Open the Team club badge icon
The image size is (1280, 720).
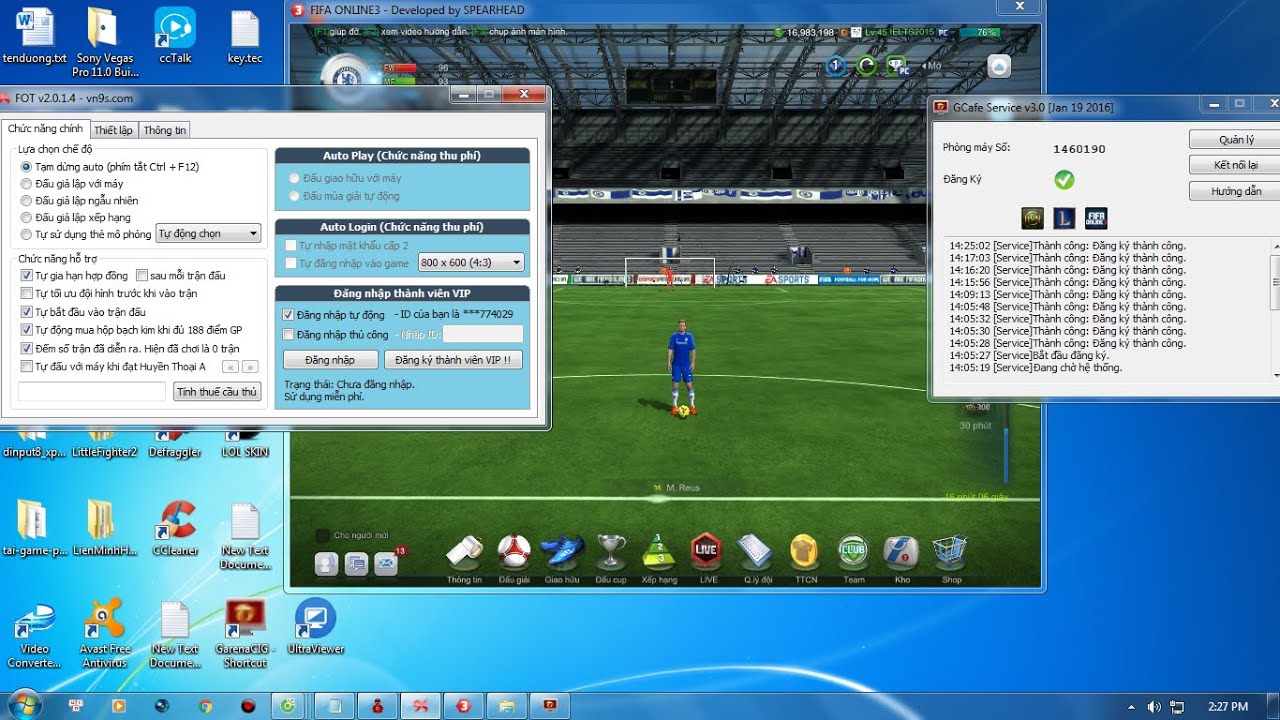853,552
